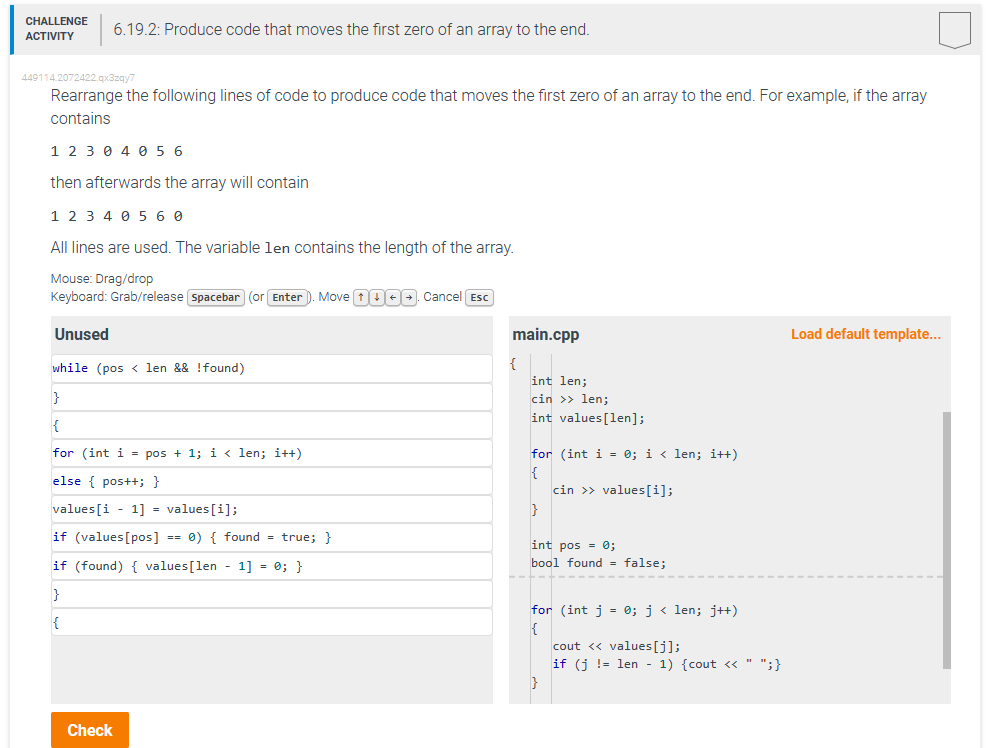This screenshot has height=748, width=1000.
Task: Click the 'int pos = 0;' line
Action: (x=573, y=545)
